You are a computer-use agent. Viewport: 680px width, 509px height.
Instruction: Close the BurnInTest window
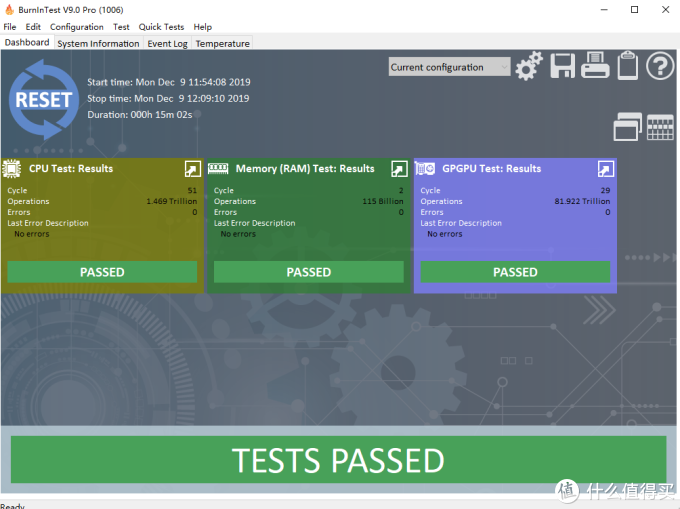point(666,10)
